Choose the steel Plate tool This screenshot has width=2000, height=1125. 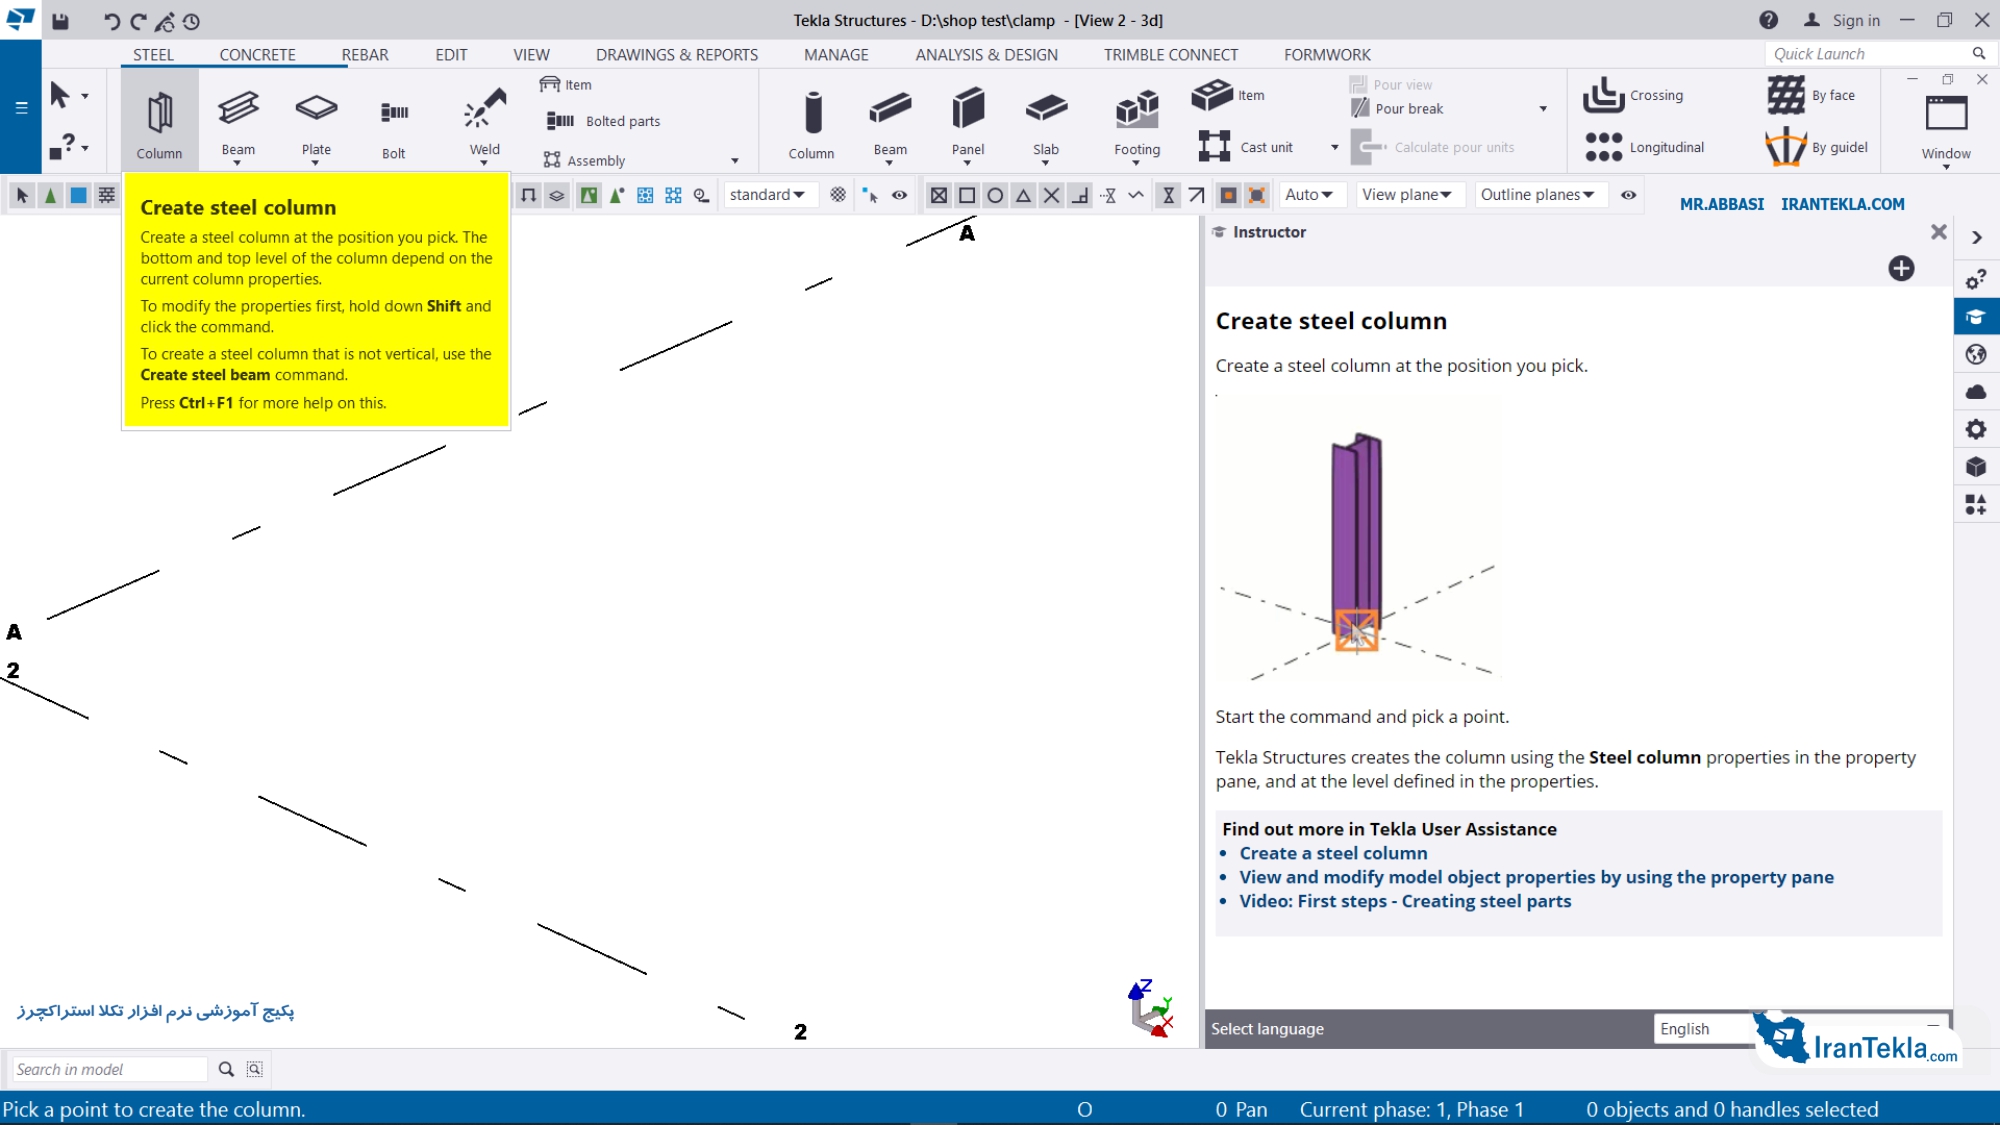(x=316, y=122)
